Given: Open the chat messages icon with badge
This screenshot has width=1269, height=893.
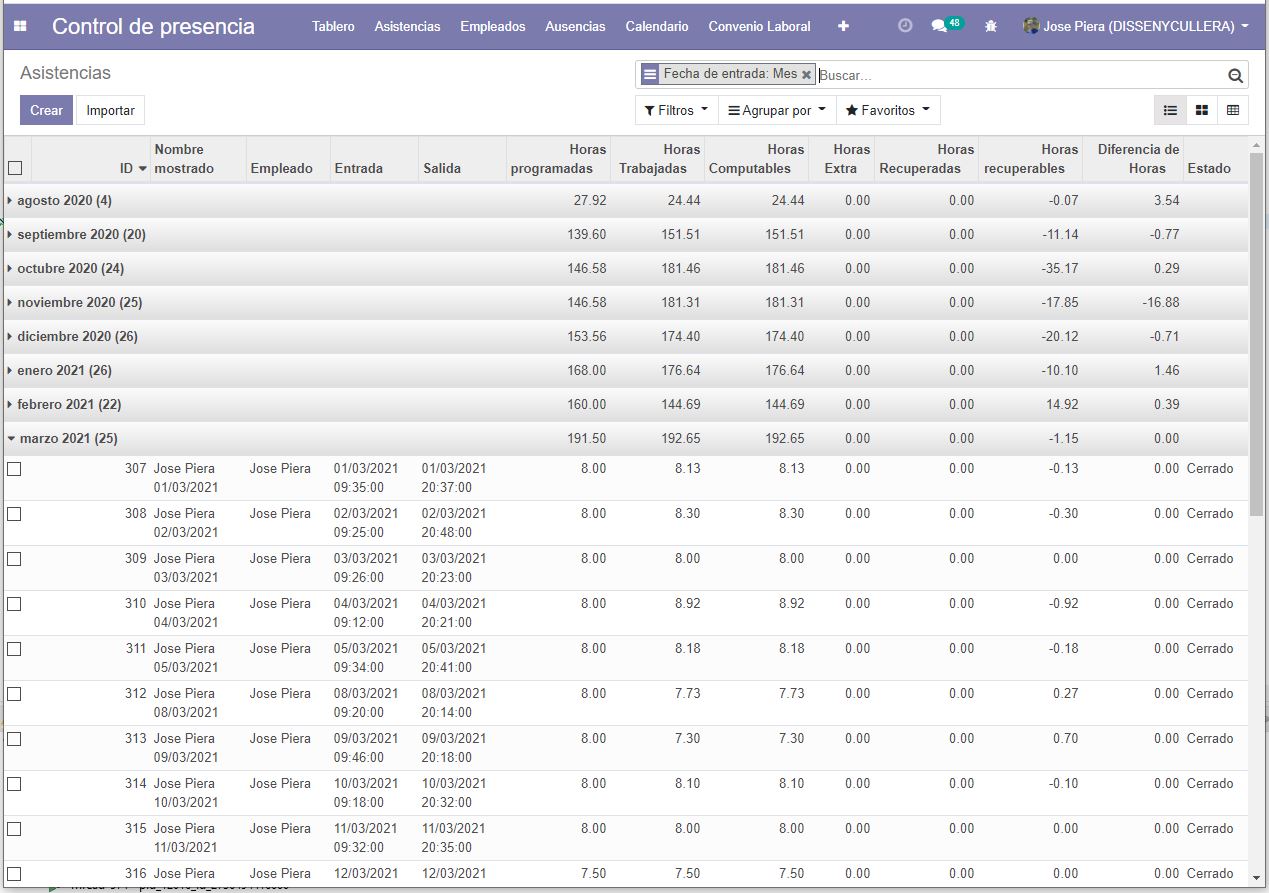Looking at the screenshot, I should coord(940,27).
